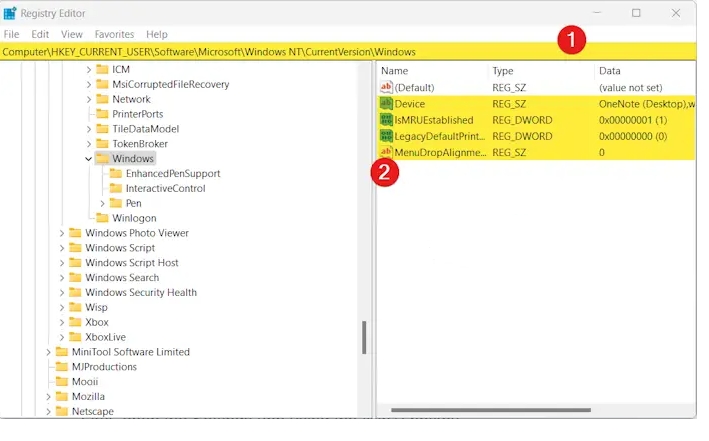Expand the ICM key
The height and width of the screenshot is (441, 709).
click(x=89, y=70)
